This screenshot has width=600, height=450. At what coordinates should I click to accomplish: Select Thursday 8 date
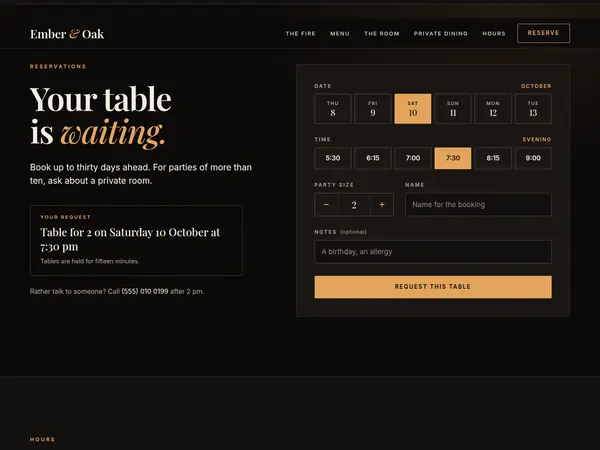click(x=333, y=109)
